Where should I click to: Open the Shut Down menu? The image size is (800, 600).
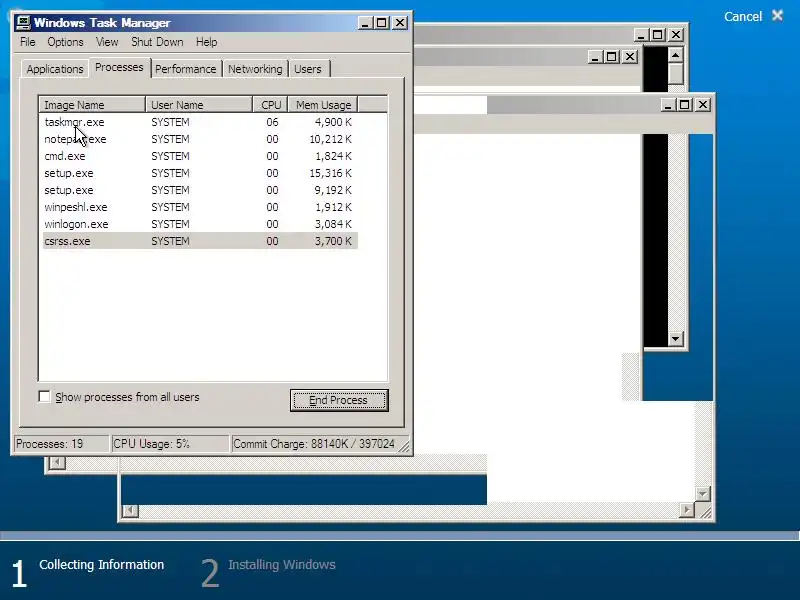(x=157, y=42)
